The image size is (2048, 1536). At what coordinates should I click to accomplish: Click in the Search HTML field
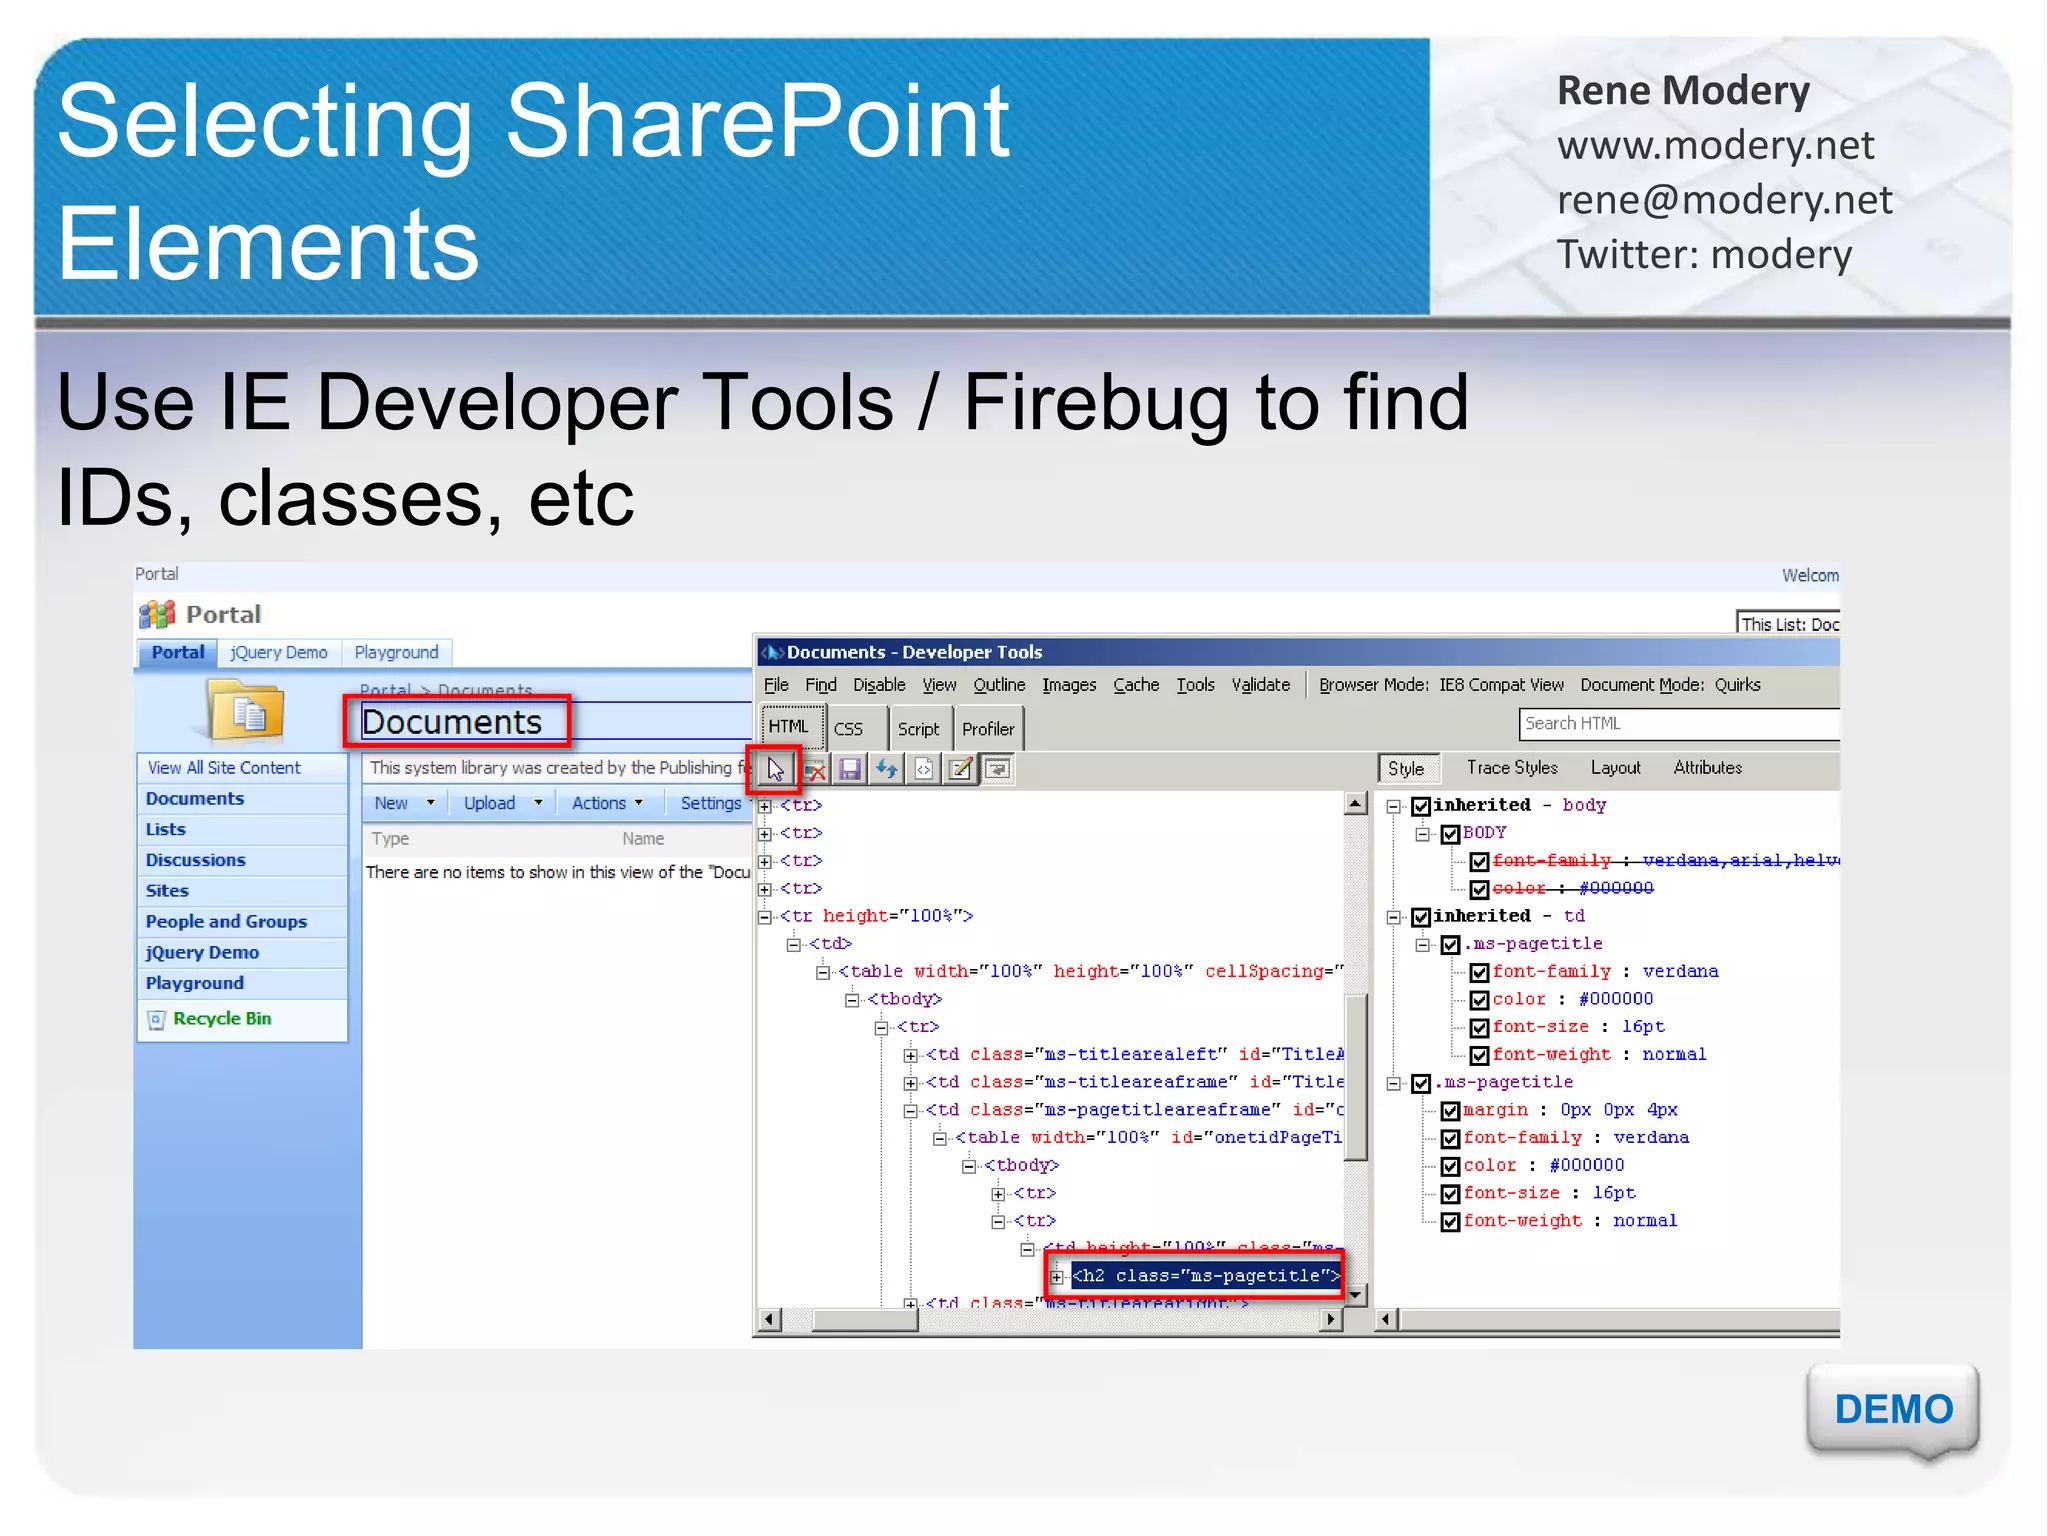1679,724
